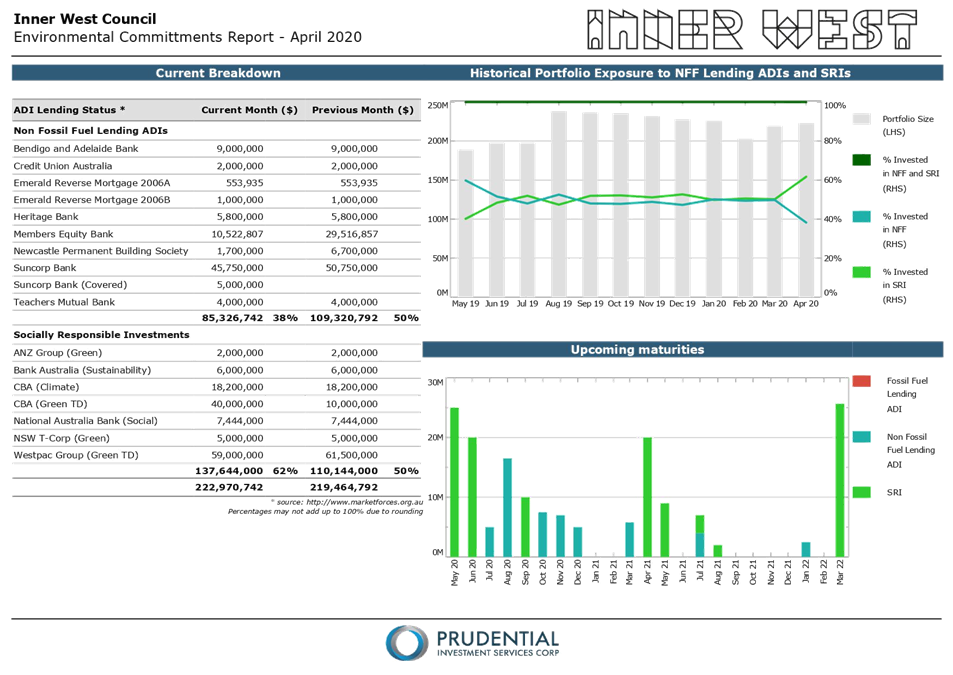The width and height of the screenshot is (953, 675).
Task: Select the teal Non Fossil Fuel Lending ADI swatch
Action: tap(861, 437)
